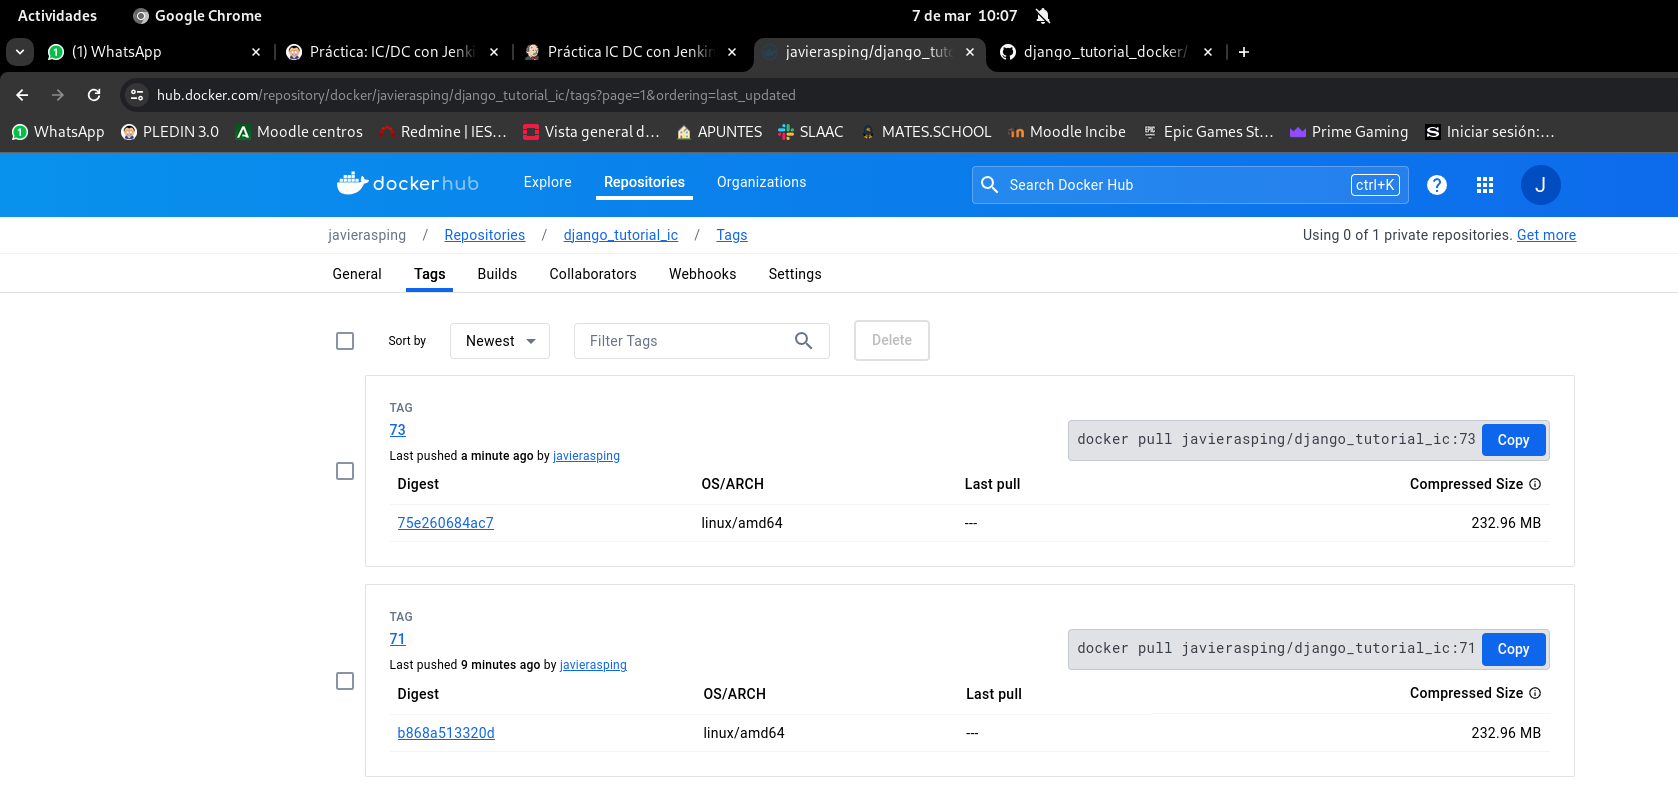Open the J user account avatar
This screenshot has height=800, width=1678.
(x=1540, y=185)
